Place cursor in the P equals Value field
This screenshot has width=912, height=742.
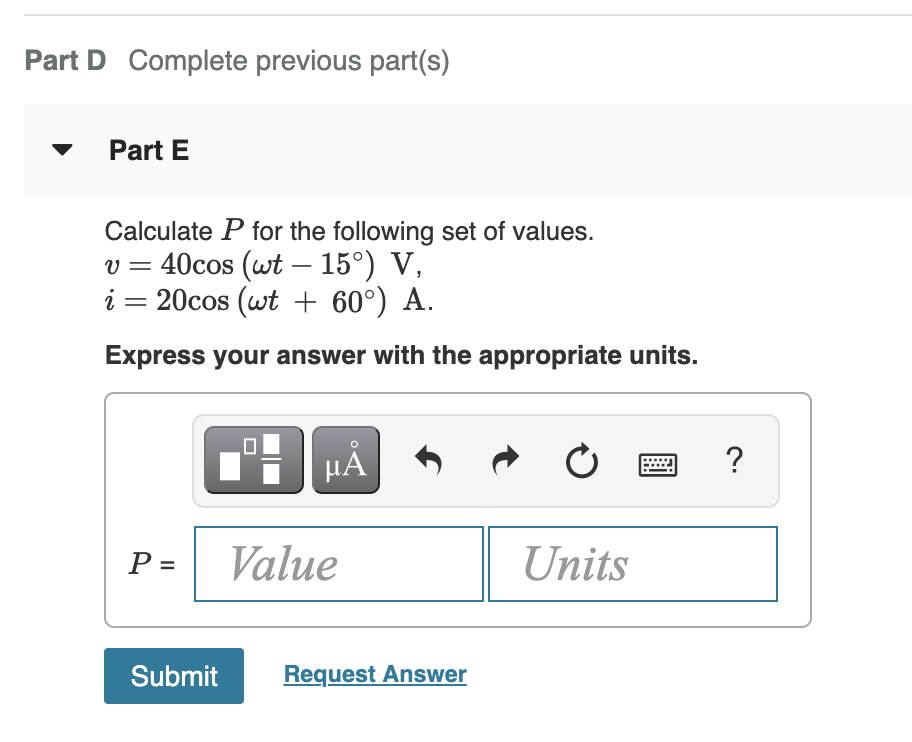point(338,563)
